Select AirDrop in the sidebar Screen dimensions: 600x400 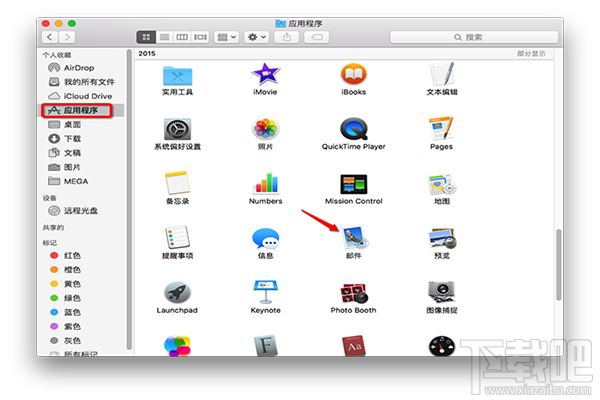point(80,68)
